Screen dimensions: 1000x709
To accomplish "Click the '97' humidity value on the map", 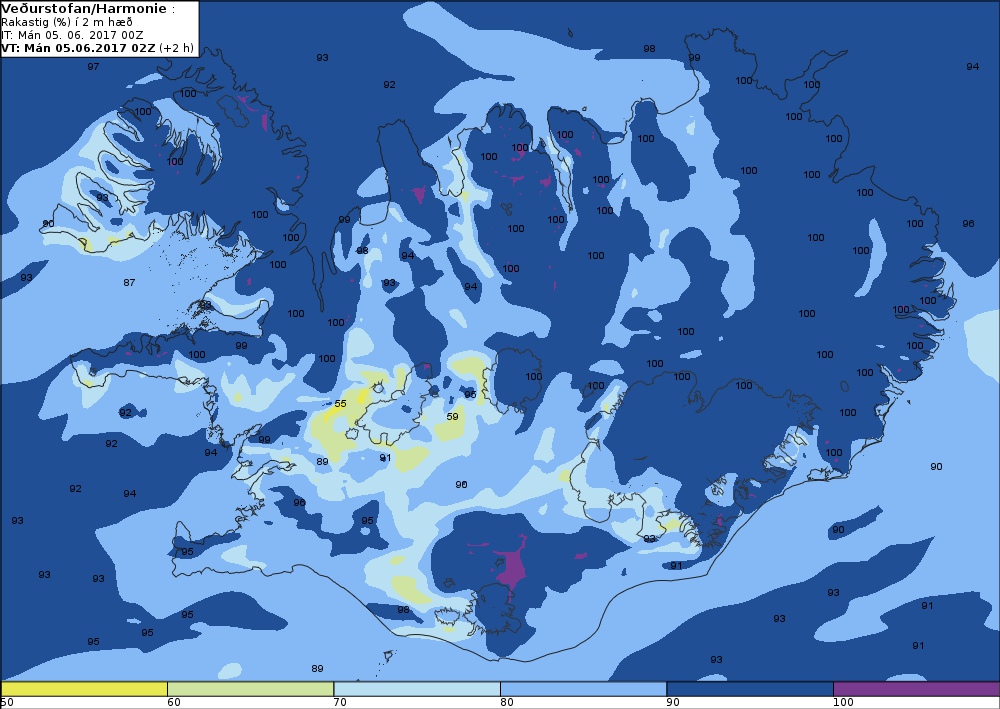I will [x=93, y=66].
